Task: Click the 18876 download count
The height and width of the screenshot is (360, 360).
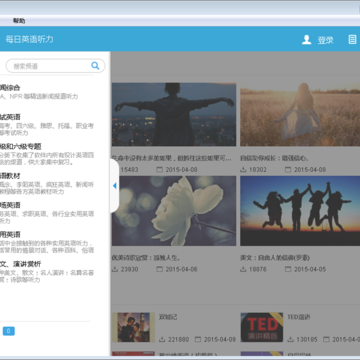Action: coord(258,269)
